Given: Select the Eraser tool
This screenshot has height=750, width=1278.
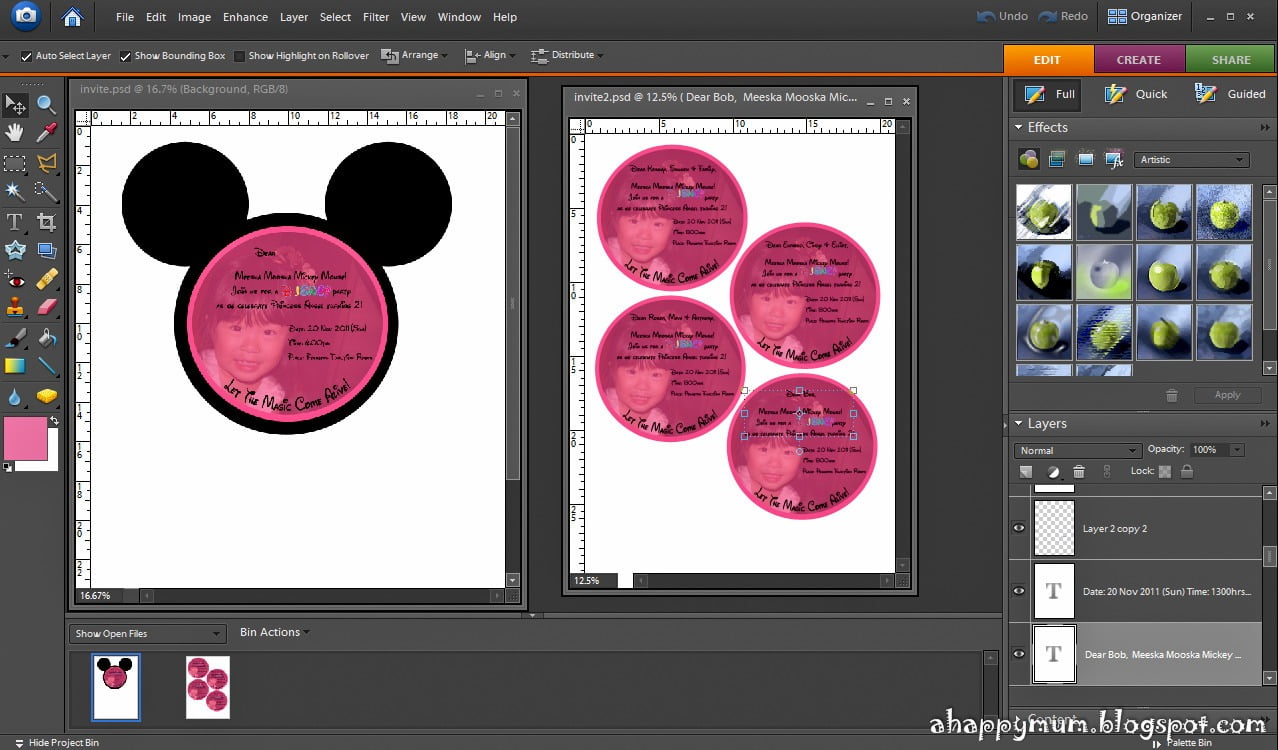Looking at the screenshot, I should pos(46,307).
